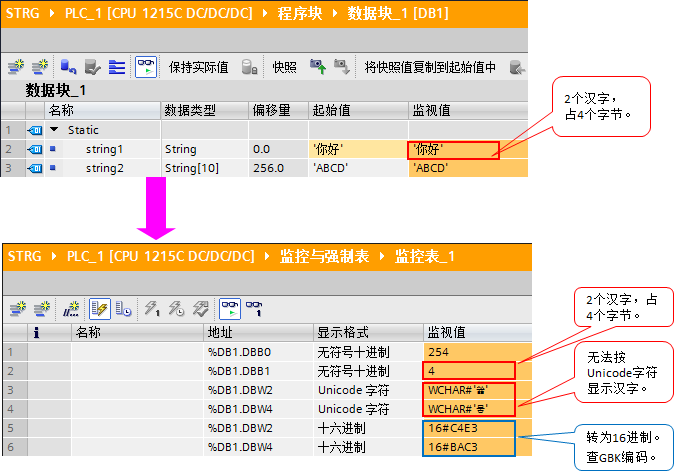The image size is (675, 474).
Task: Click database lock icon beside 保持实际值
Action: tap(249, 67)
